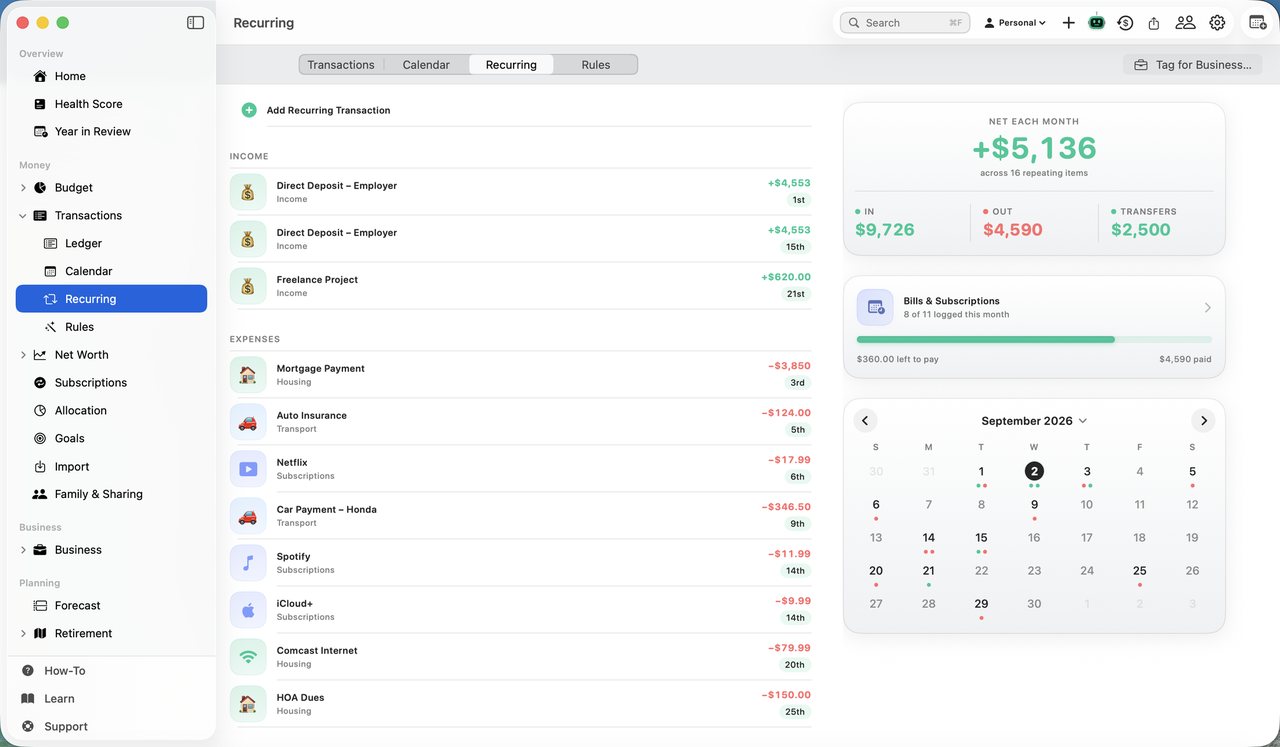1280x747 pixels.
Task: Click the Freelance Project money bag icon
Action: [248, 286]
